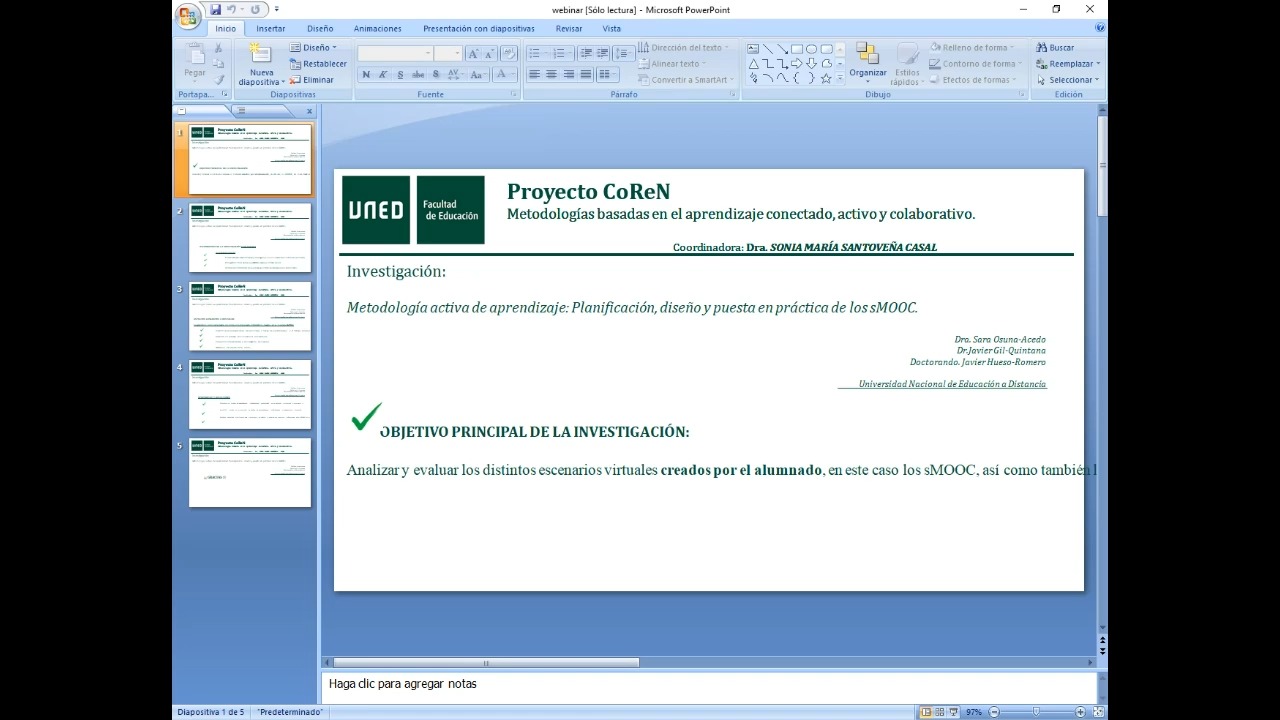The image size is (1280, 720).
Task: Select the star shape in shapes gallery
Action: click(x=826, y=78)
